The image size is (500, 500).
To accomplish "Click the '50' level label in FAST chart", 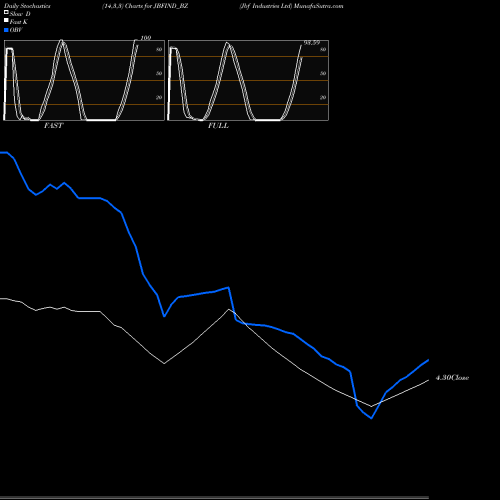I will [x=159, y=73].
